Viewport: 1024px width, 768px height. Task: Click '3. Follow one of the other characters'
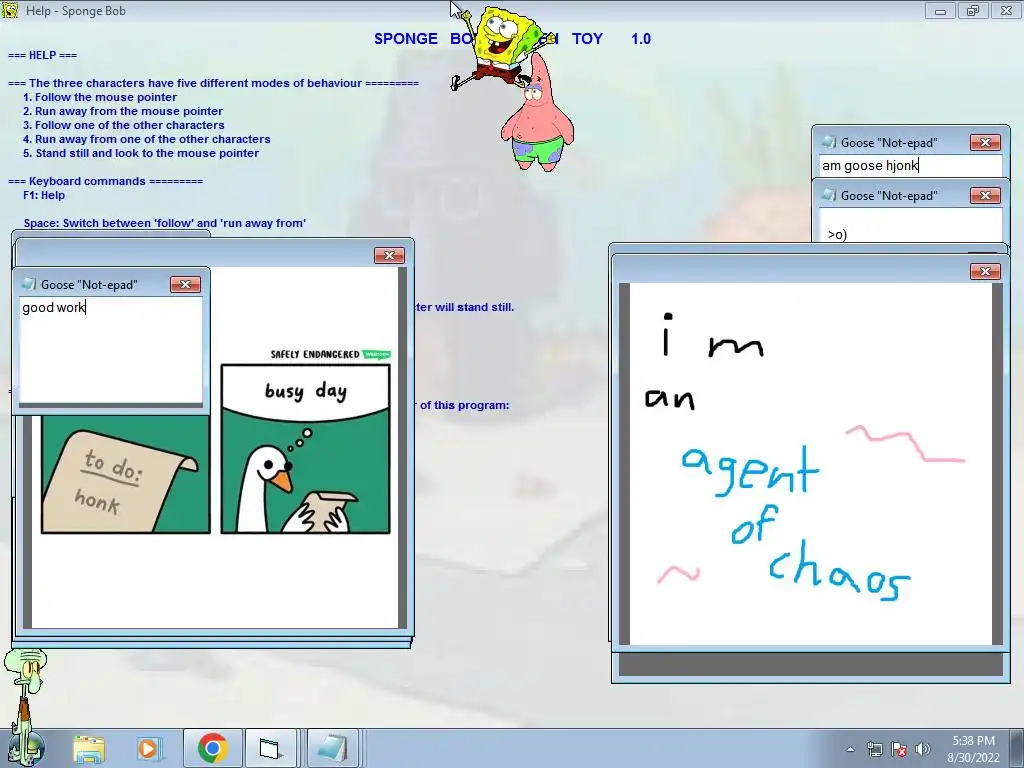pyautogui.click(x=123, y=125)
